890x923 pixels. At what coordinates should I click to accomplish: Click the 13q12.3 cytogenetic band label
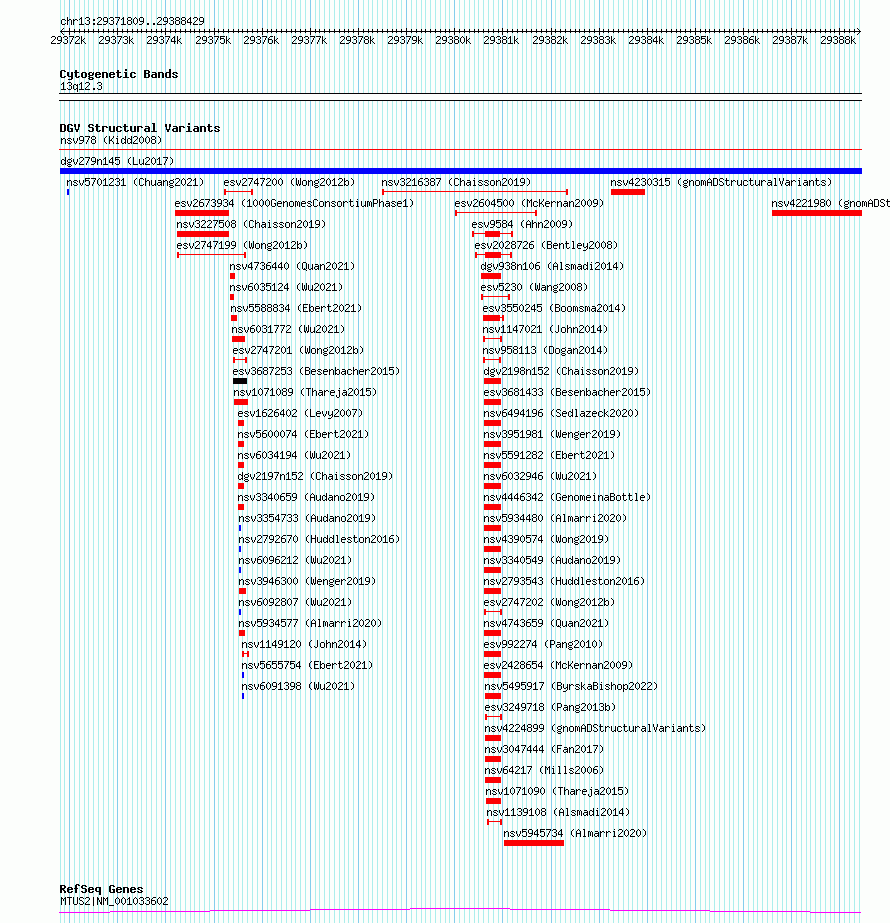coord(81,87)
